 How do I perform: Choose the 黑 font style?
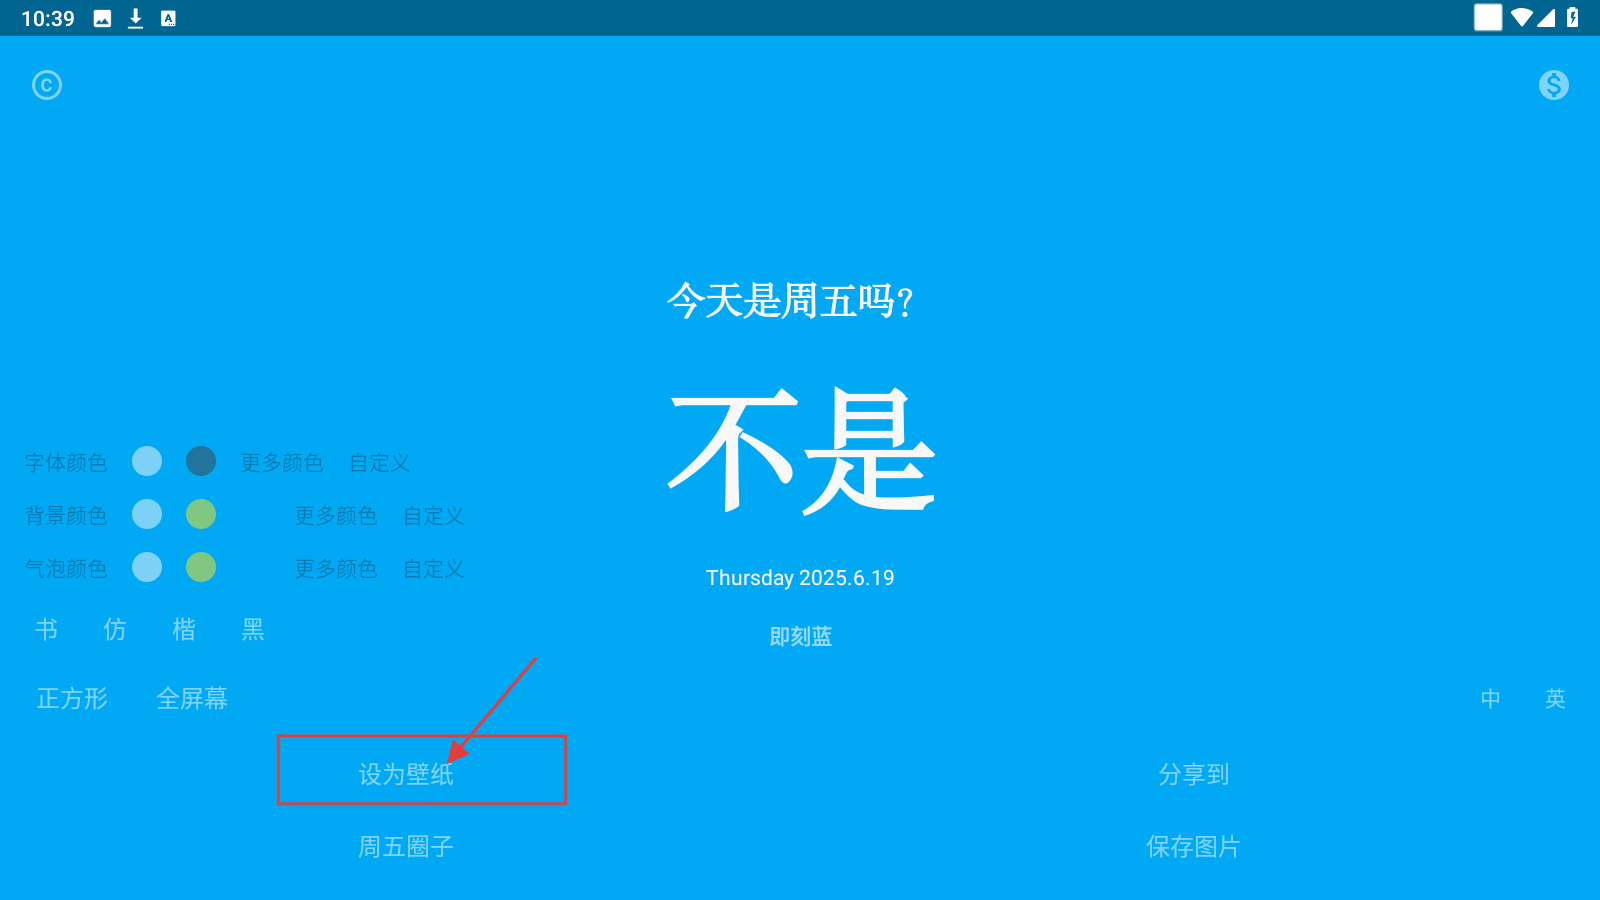click(253, 629)
